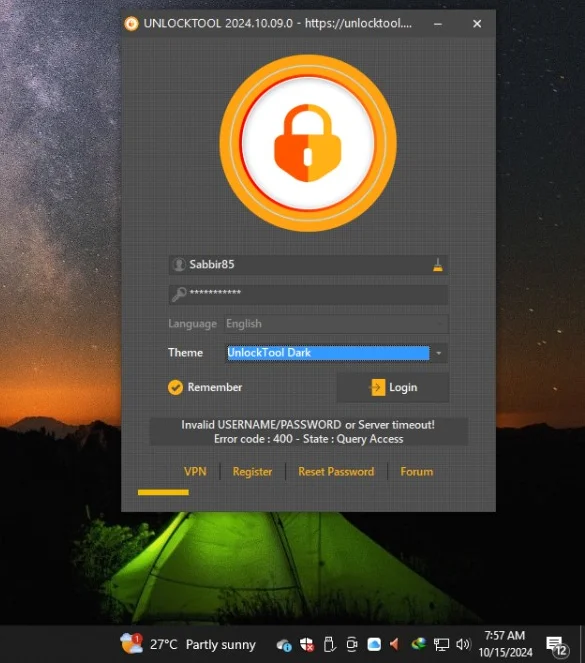Open OneDrive cloud icon in system tray
Image resolution: width=585 pixels, height=663 pixels.
pyautogui.click(x=284, y=645)
